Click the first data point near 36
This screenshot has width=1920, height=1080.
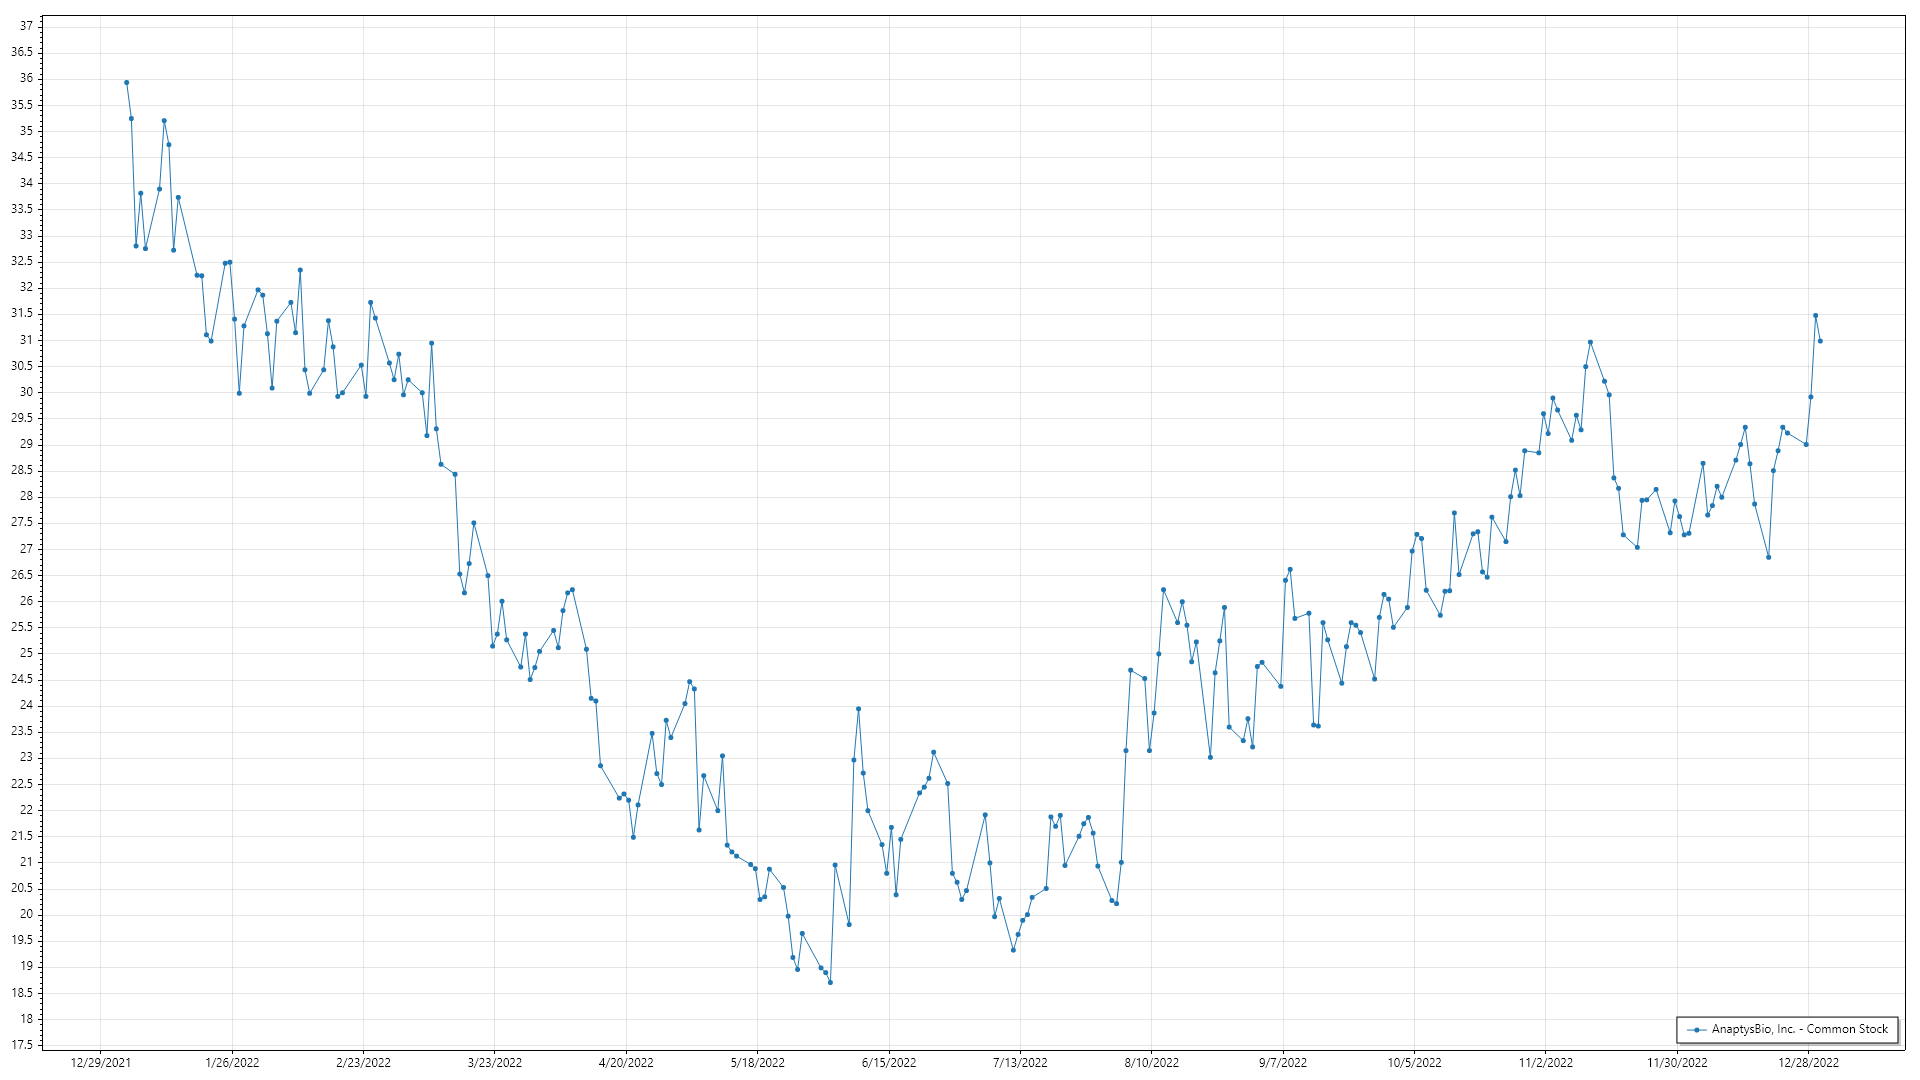tap(126, 83)
